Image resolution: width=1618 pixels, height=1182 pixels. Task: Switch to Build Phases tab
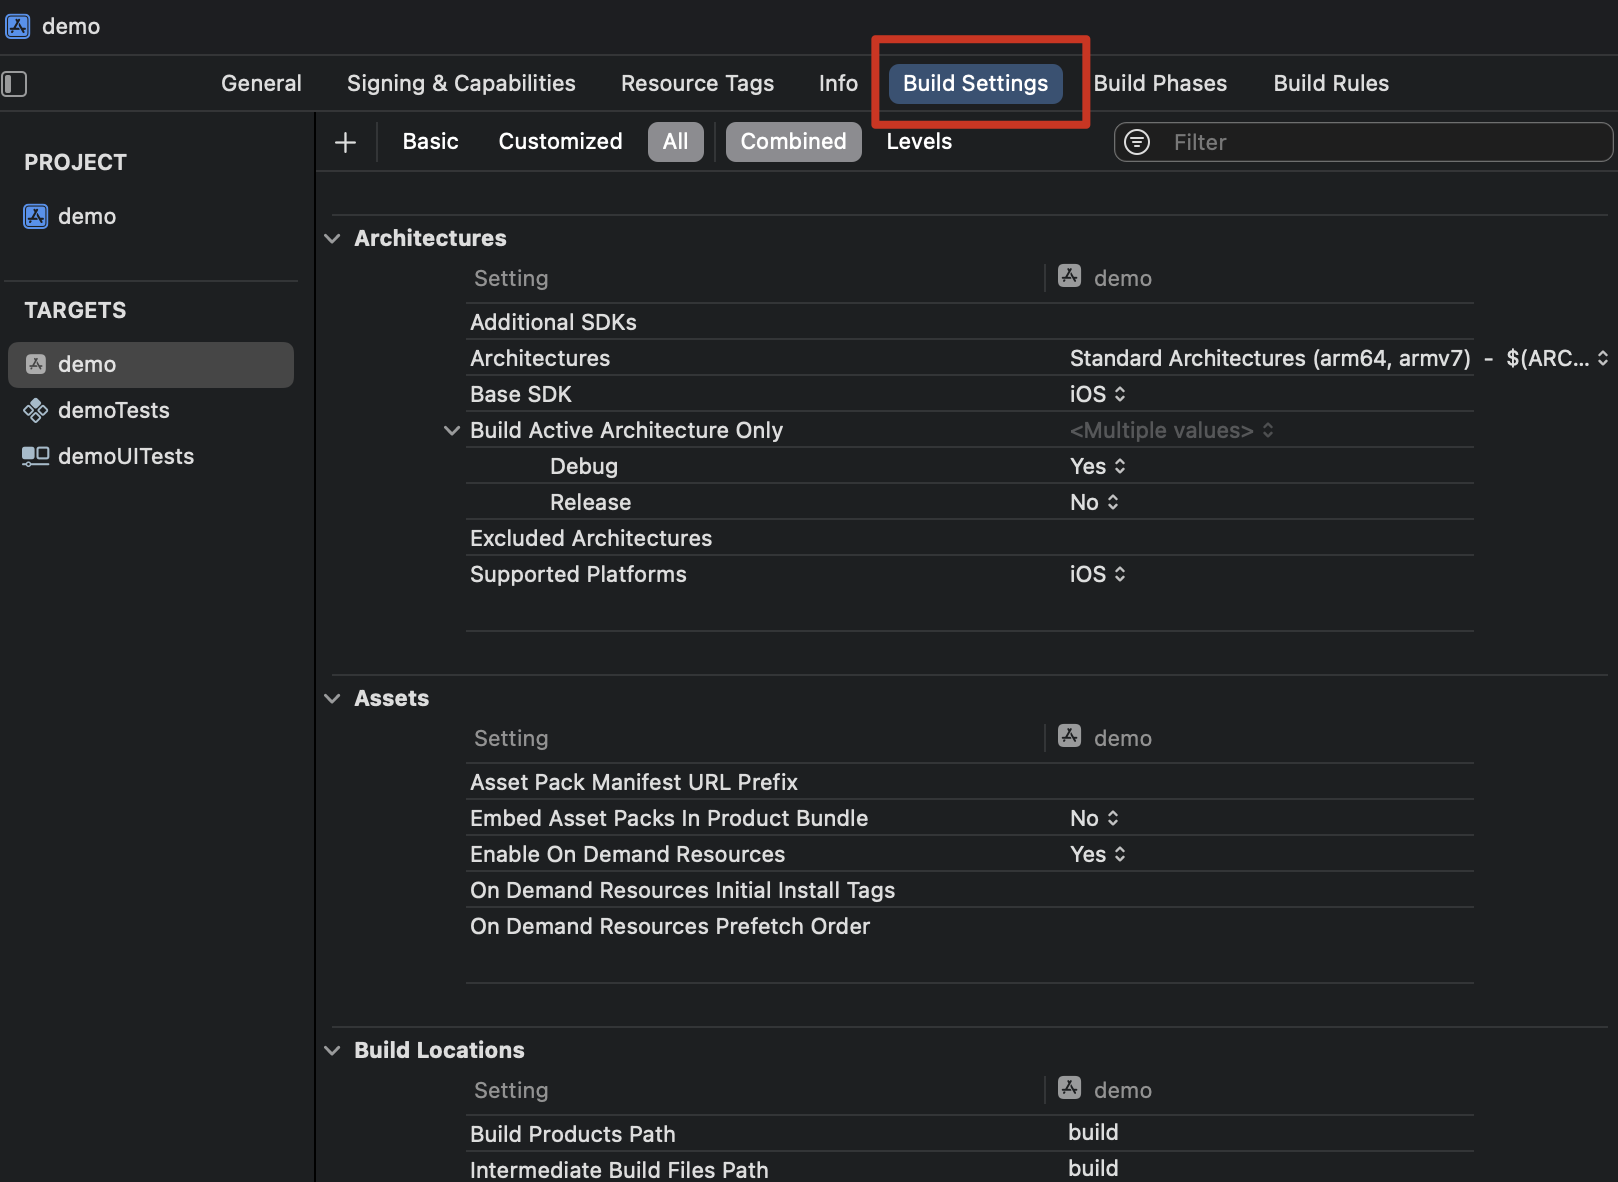pos(1160,83)
